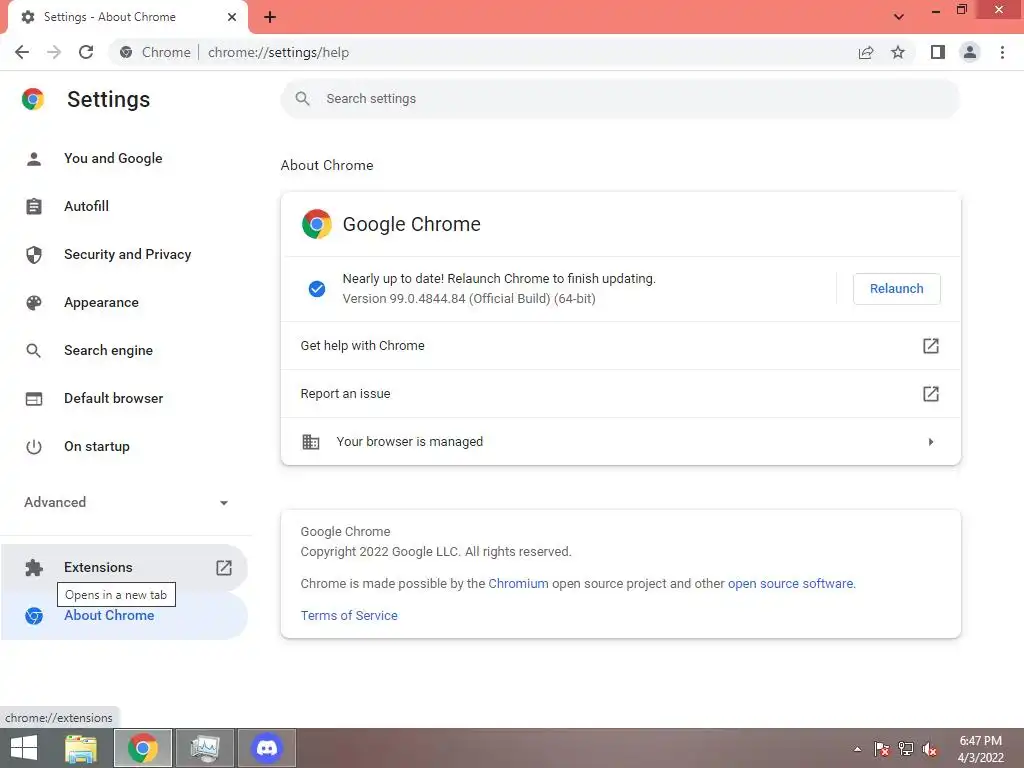The image size is (1024, 768).
Task: Select About Chrome in sidebar
Action: 124,615
